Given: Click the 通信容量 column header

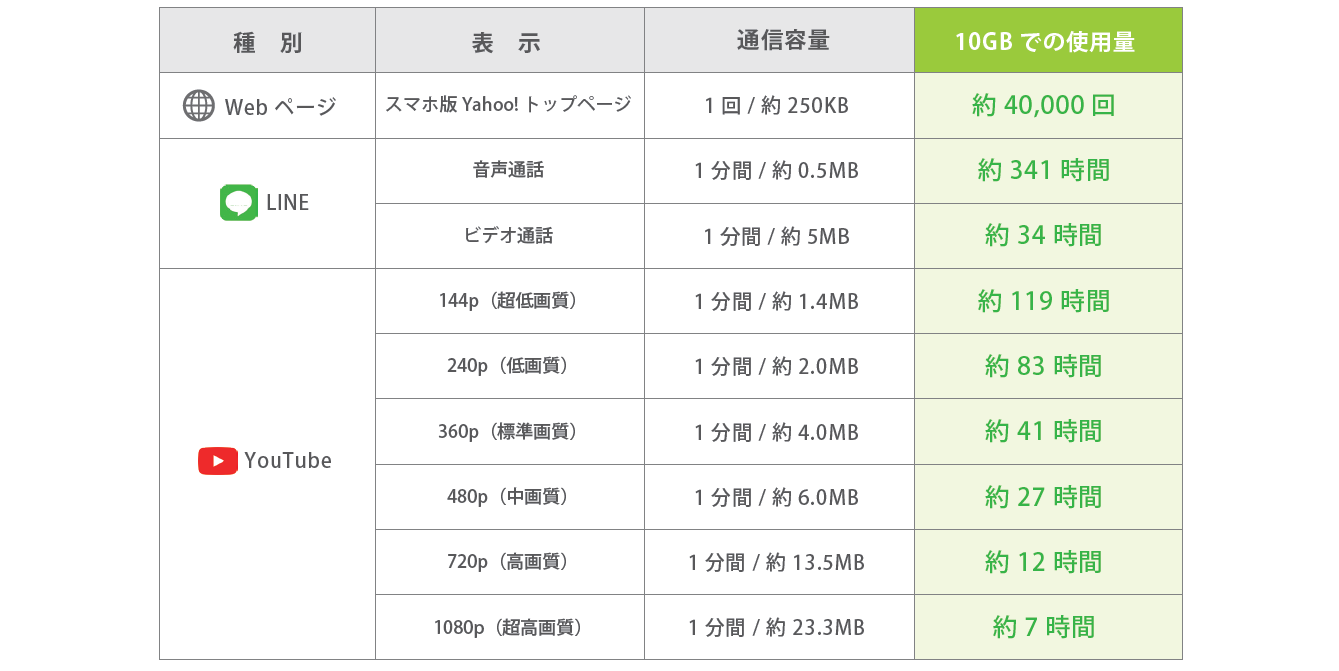Looking at the screenshot, I should (779, 41).
